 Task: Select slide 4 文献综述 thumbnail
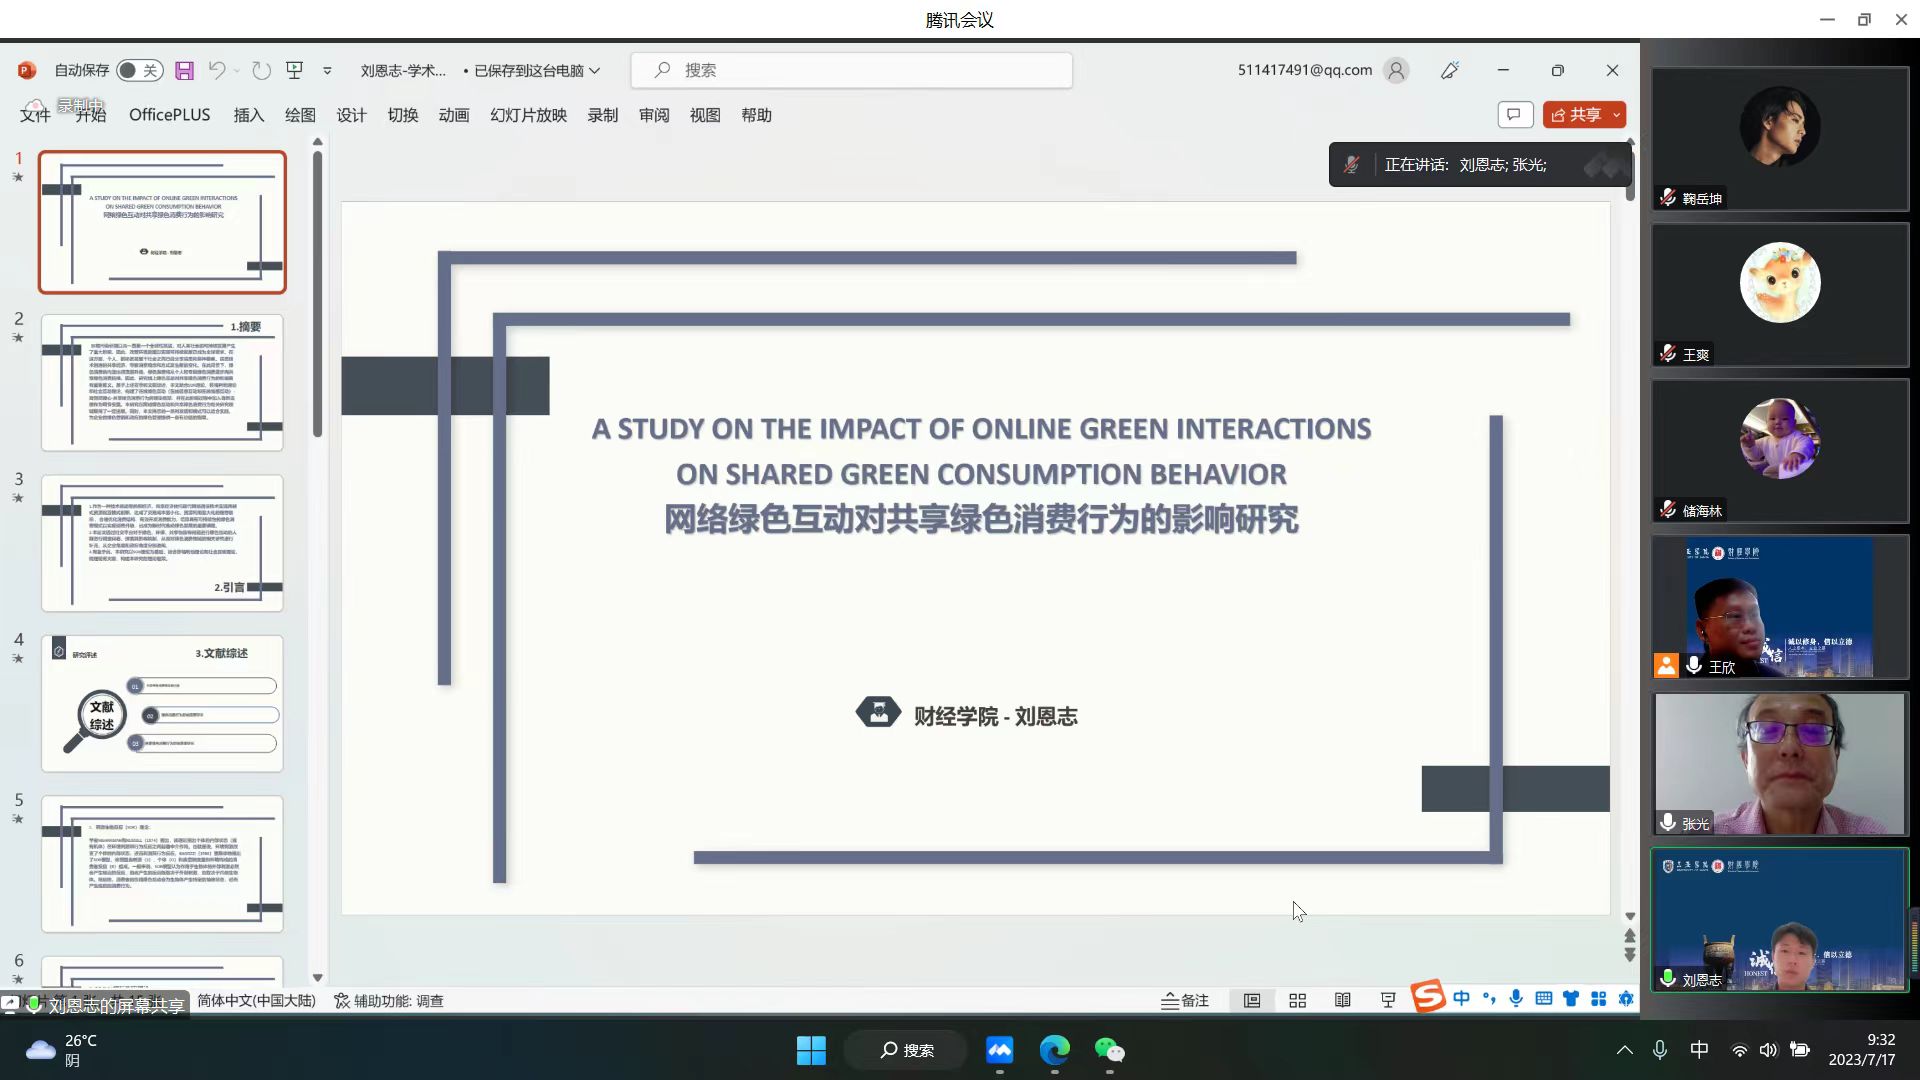pos(162,703)
